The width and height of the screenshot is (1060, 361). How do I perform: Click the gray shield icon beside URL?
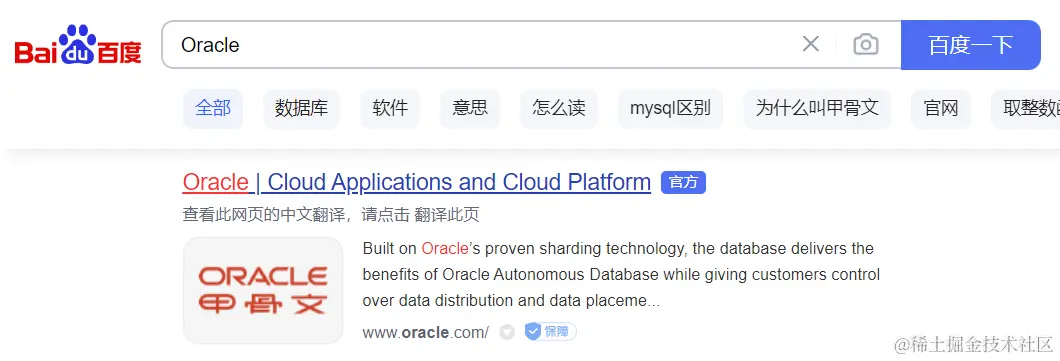tap(507, 332)
